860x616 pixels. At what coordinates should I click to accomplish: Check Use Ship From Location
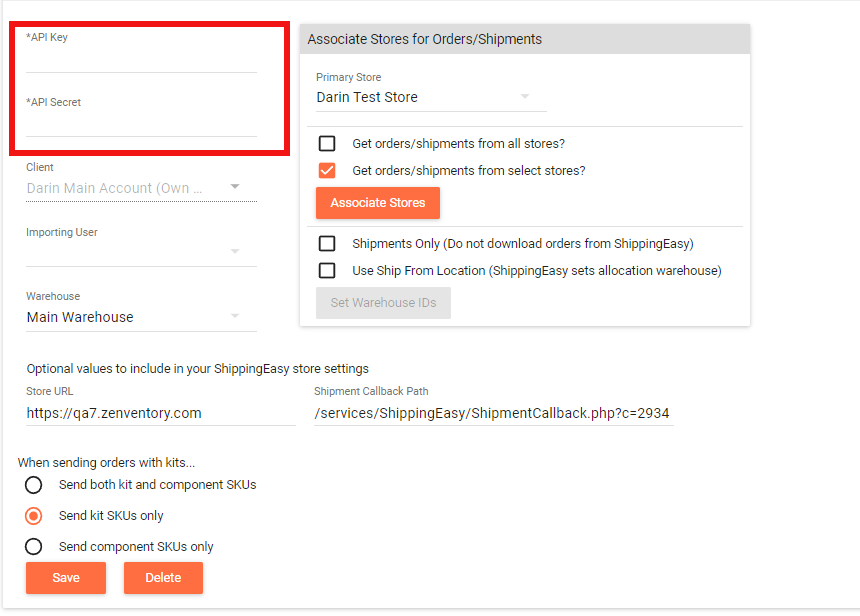tap(326, 270)
